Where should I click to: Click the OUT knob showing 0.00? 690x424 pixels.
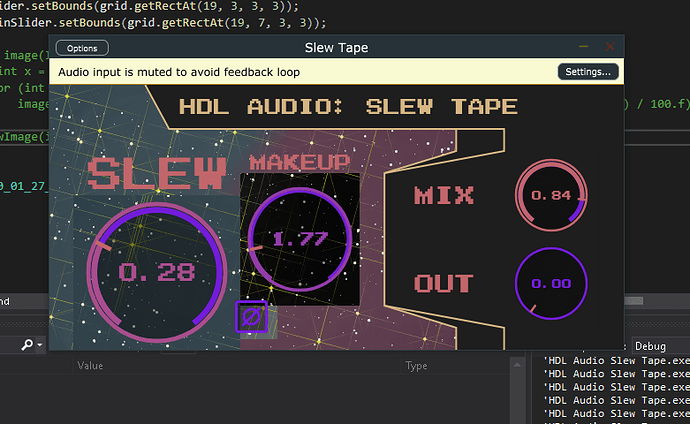click(x=551, y=284)
